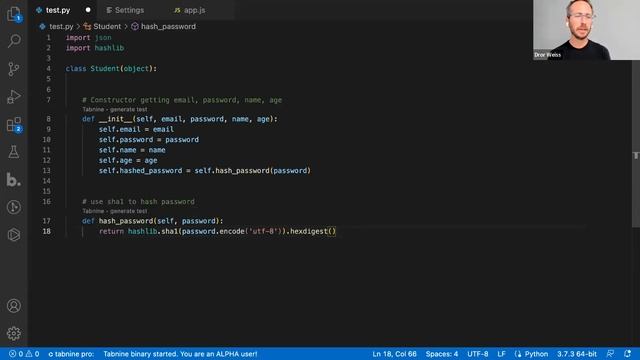
Task: Open the Manage gear icon
Action: click(14, 333)
